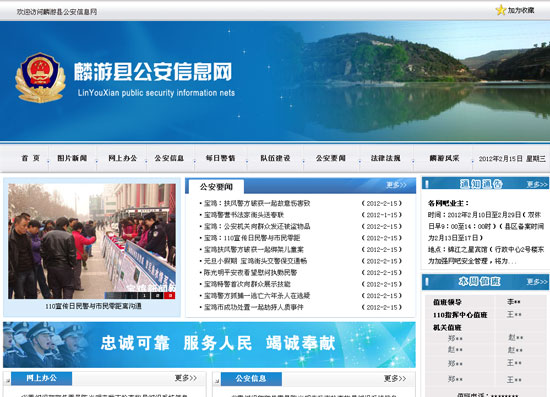Open 法律法规 navigation item
Image resolution: width=550 pixels, height=397 pixels.
pyautogui.click(x=385, y=158)
